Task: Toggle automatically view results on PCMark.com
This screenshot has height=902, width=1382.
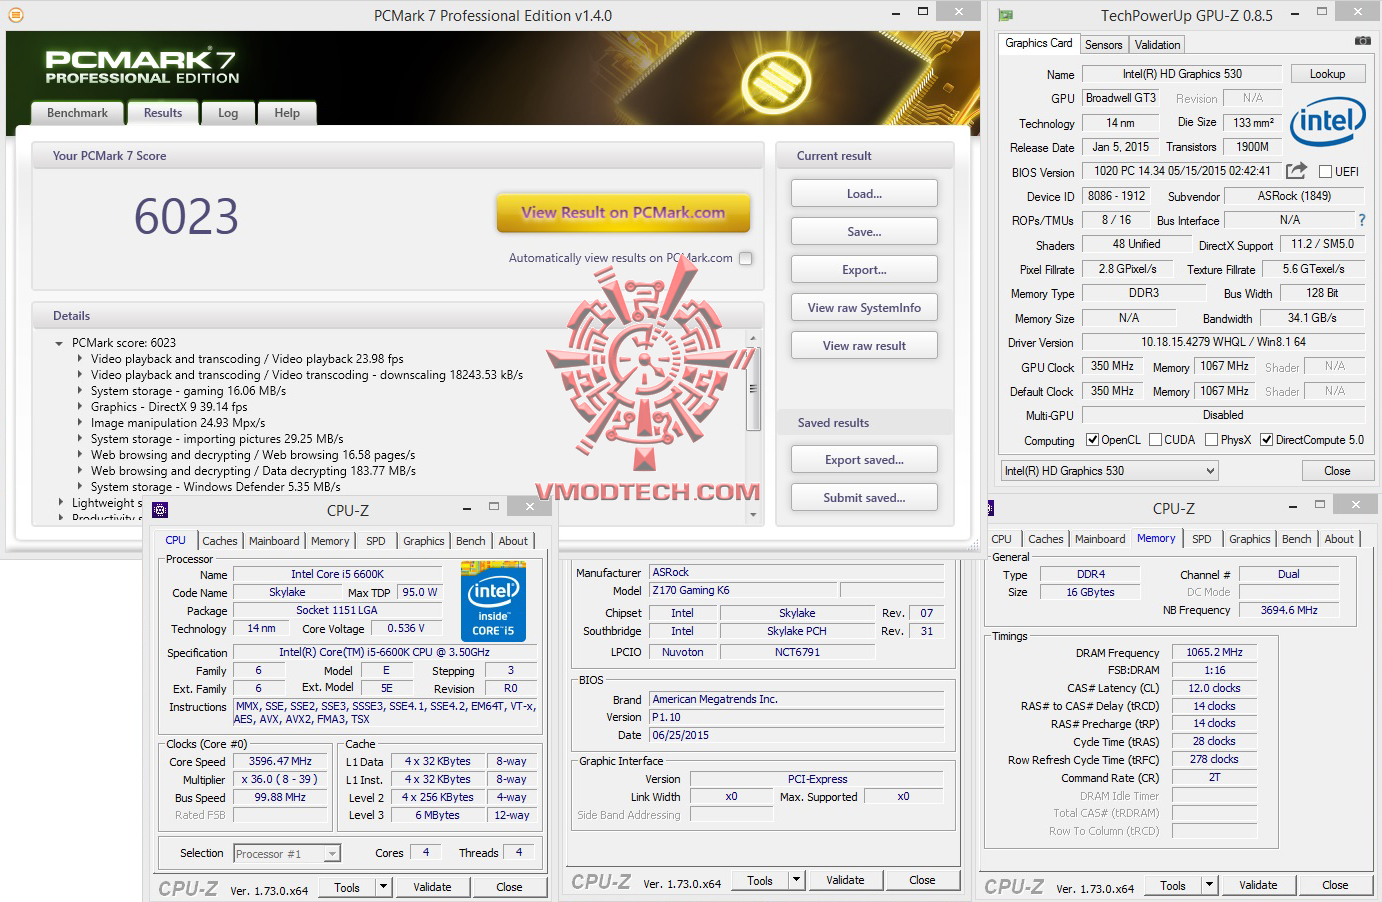Action: point(745,258)
